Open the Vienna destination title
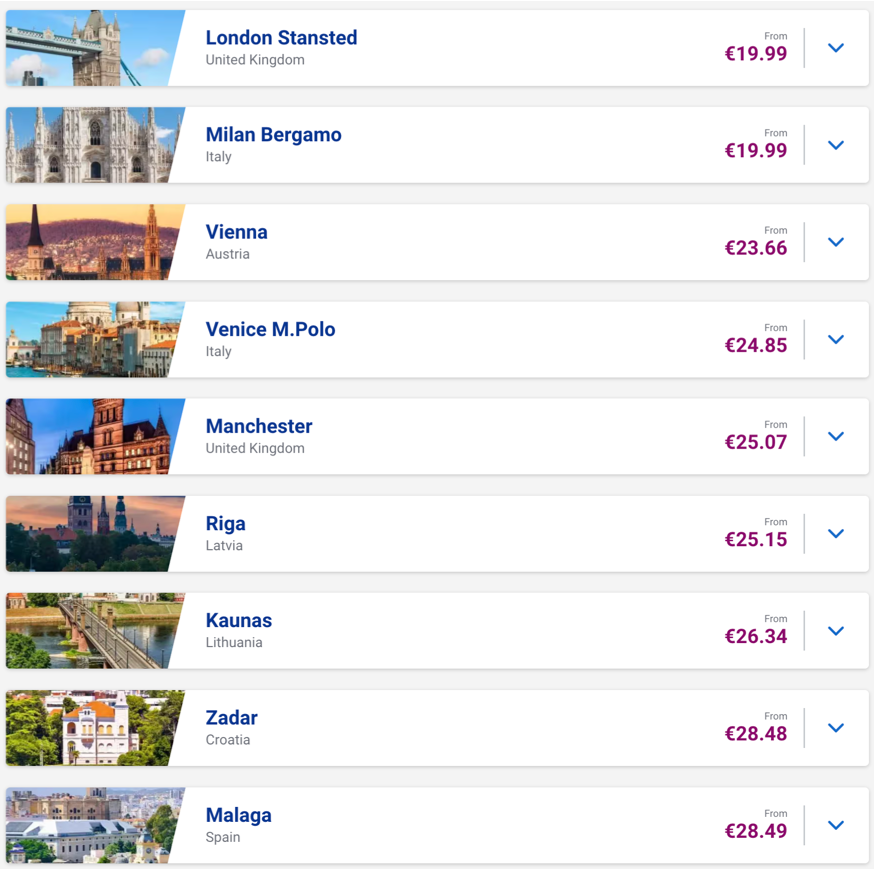875x869 pixels. point(237,232)
